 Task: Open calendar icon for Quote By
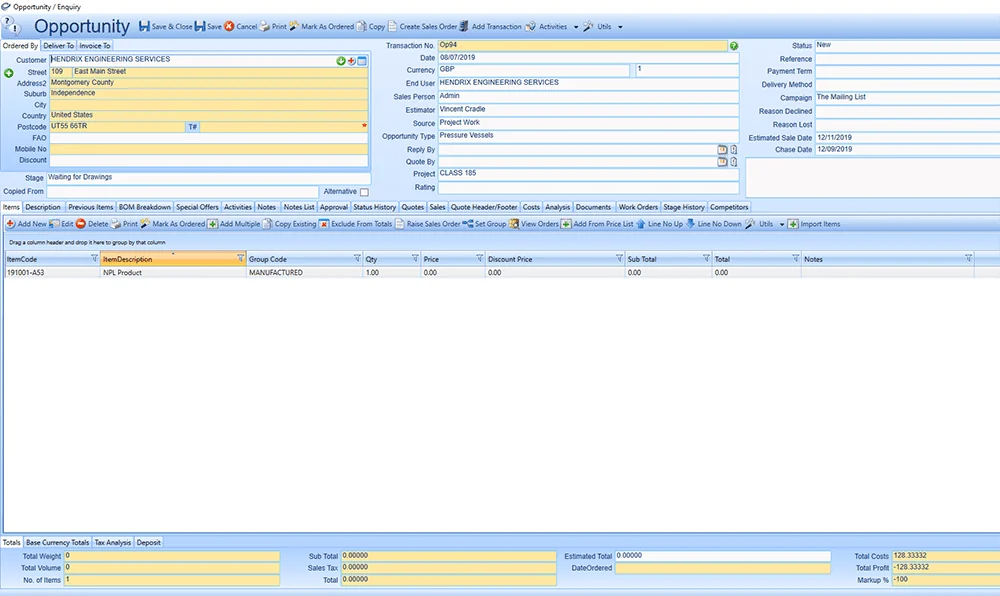coord(722,162)
